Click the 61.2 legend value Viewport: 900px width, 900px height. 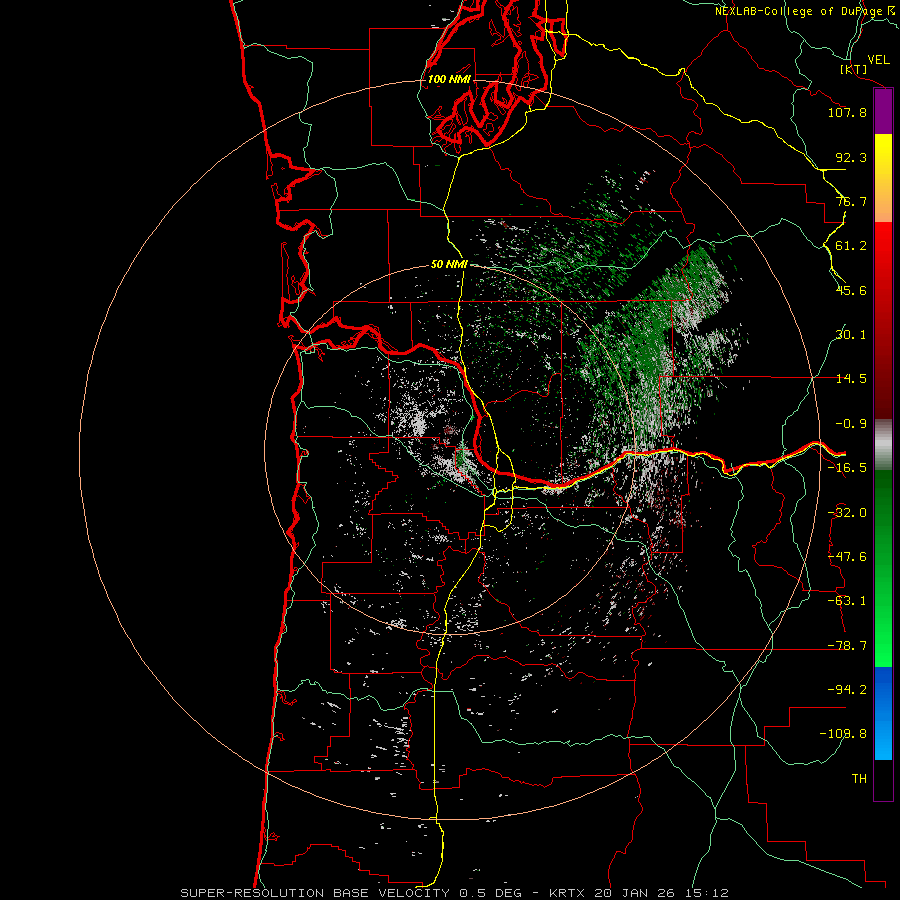[x=851, y=246]
